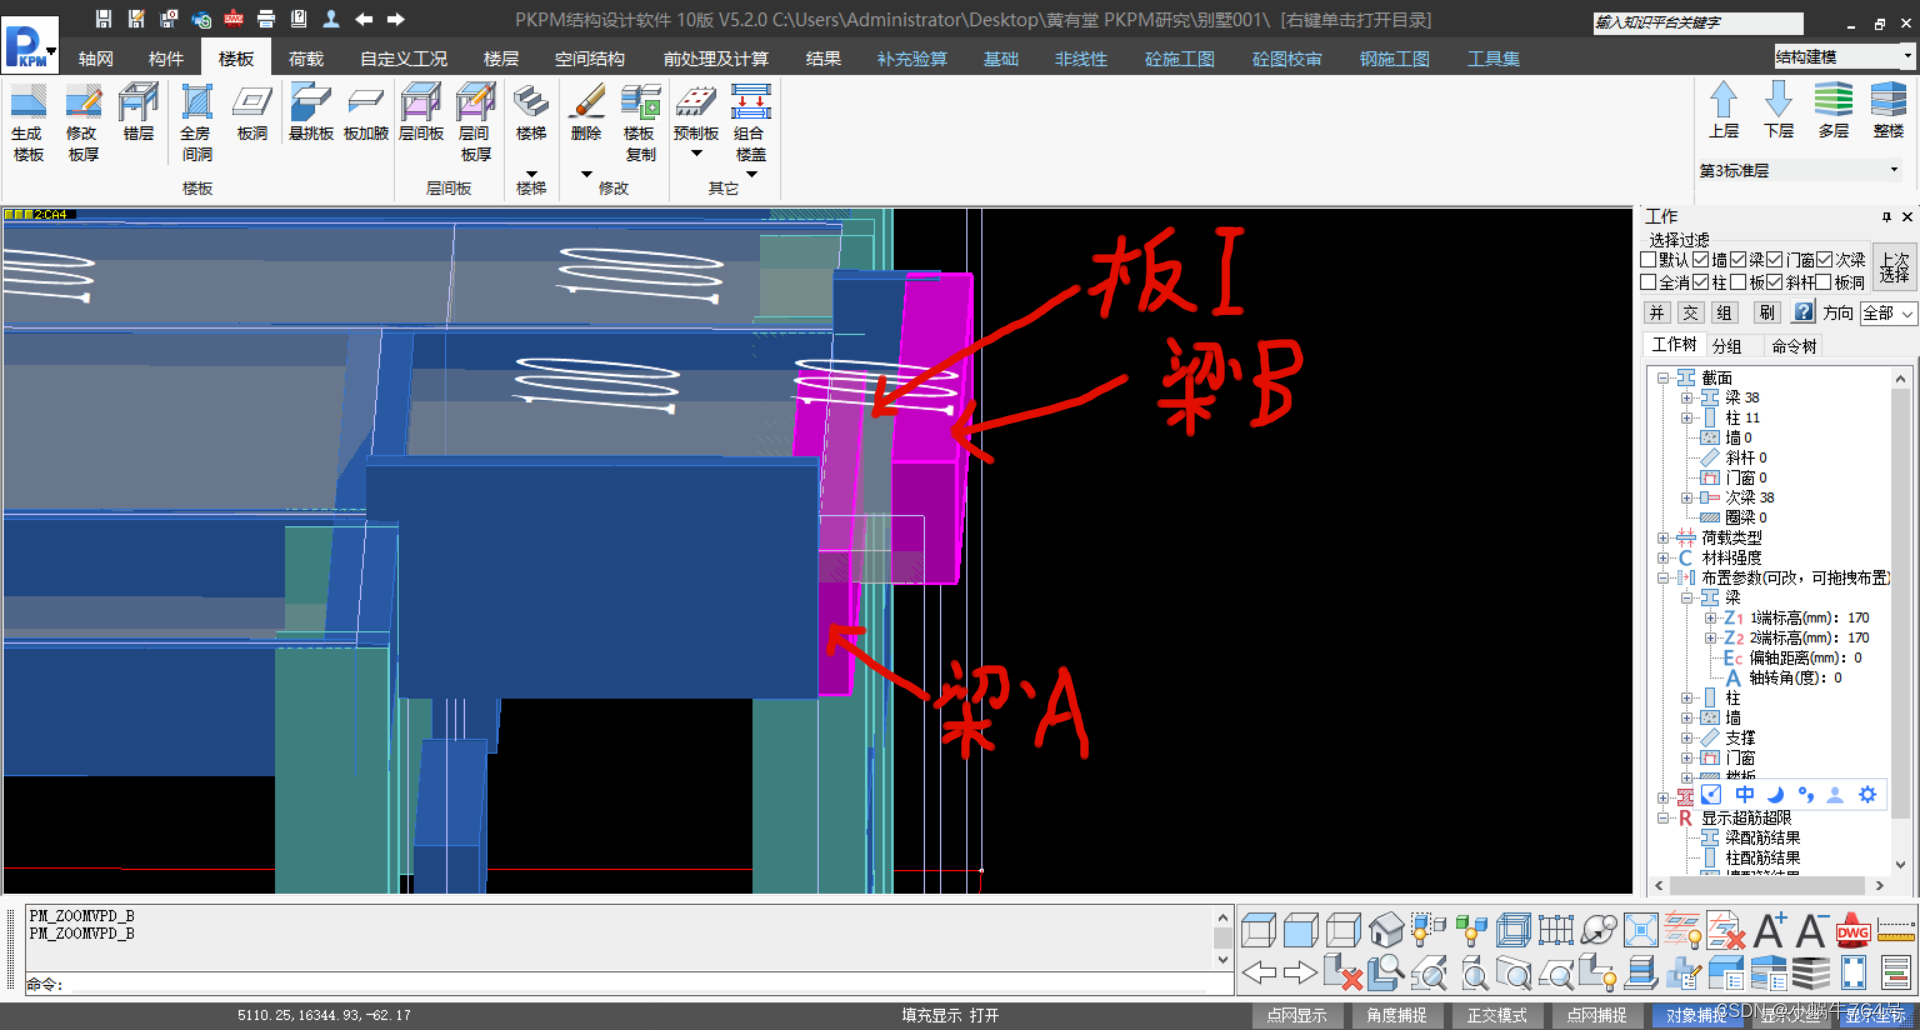Select the 全房间洞 tool

[x=196, y=103]
